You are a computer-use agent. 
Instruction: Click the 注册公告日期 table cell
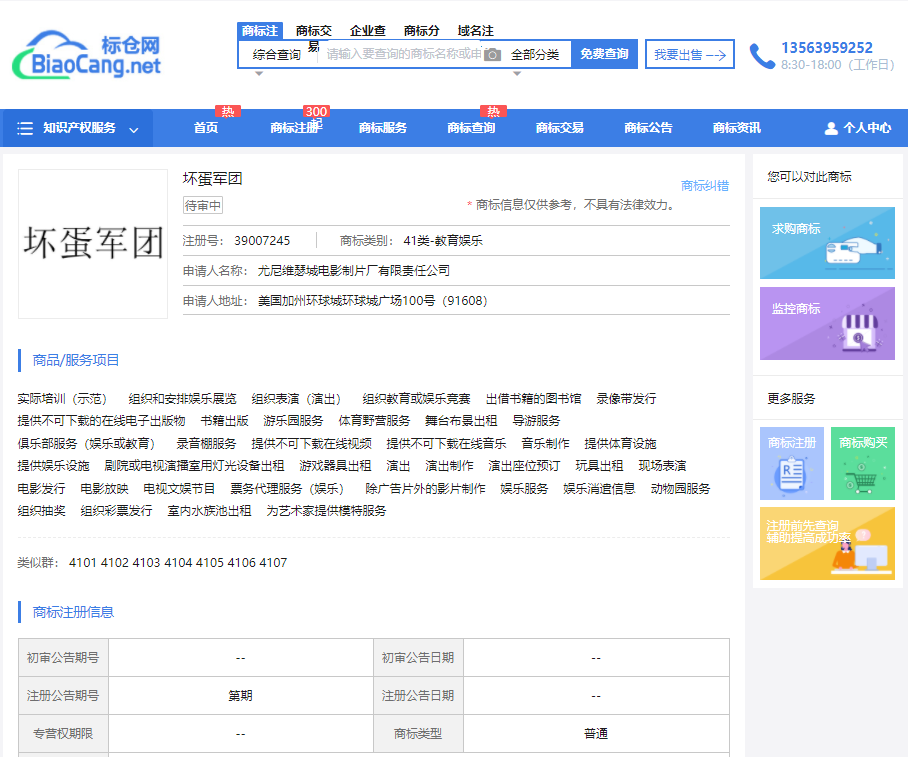tap(418, 696)
